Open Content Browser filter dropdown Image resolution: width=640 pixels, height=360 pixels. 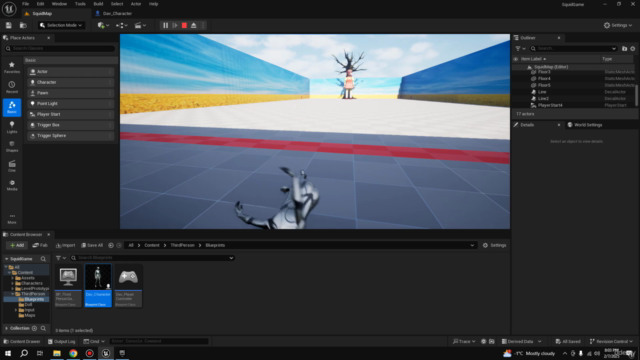61,258
